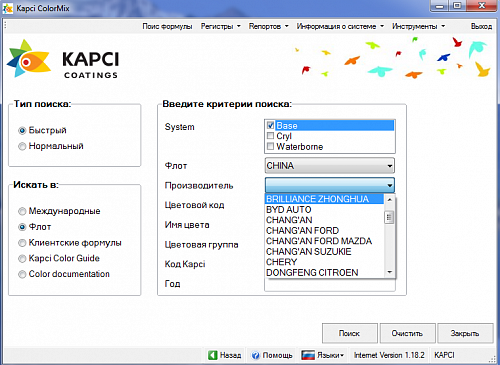The width and height of the screenshot is (500, 365).
Task: Choose the Клиентские формулы radio option
Action: pyautogui.click(x=22, y=243)
